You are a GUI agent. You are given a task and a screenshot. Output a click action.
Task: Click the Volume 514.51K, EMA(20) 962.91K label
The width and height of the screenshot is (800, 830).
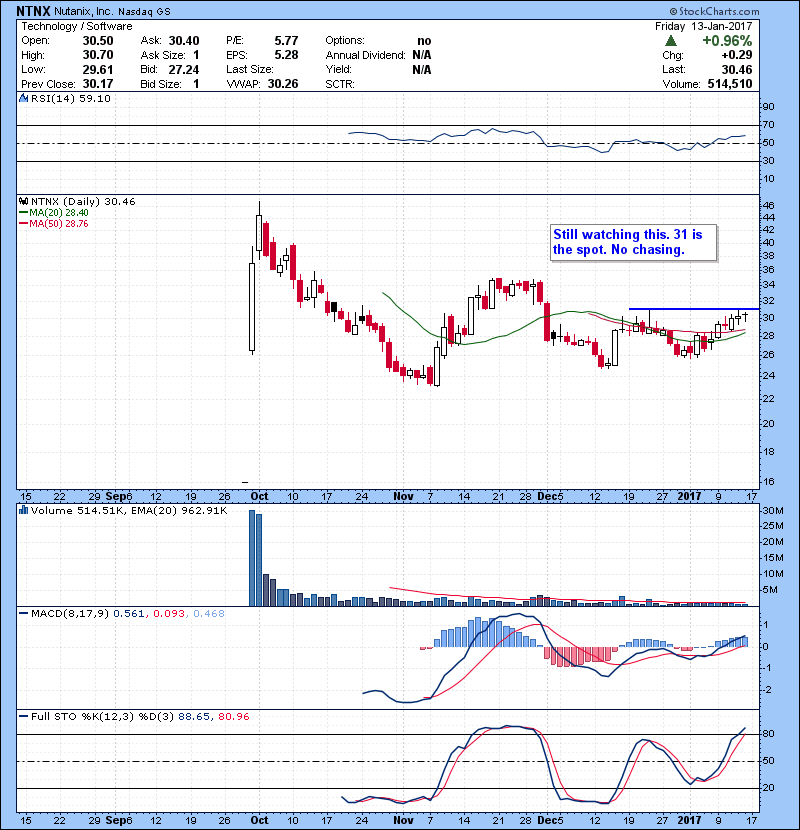(x=129, y=510)
